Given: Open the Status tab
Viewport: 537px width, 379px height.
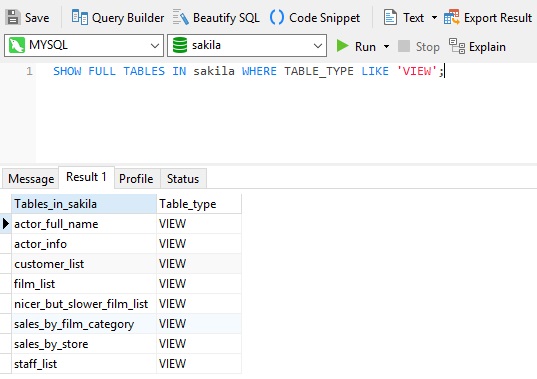Looking at the screenshot, I should pyautogui.click(x=183, y=178).
